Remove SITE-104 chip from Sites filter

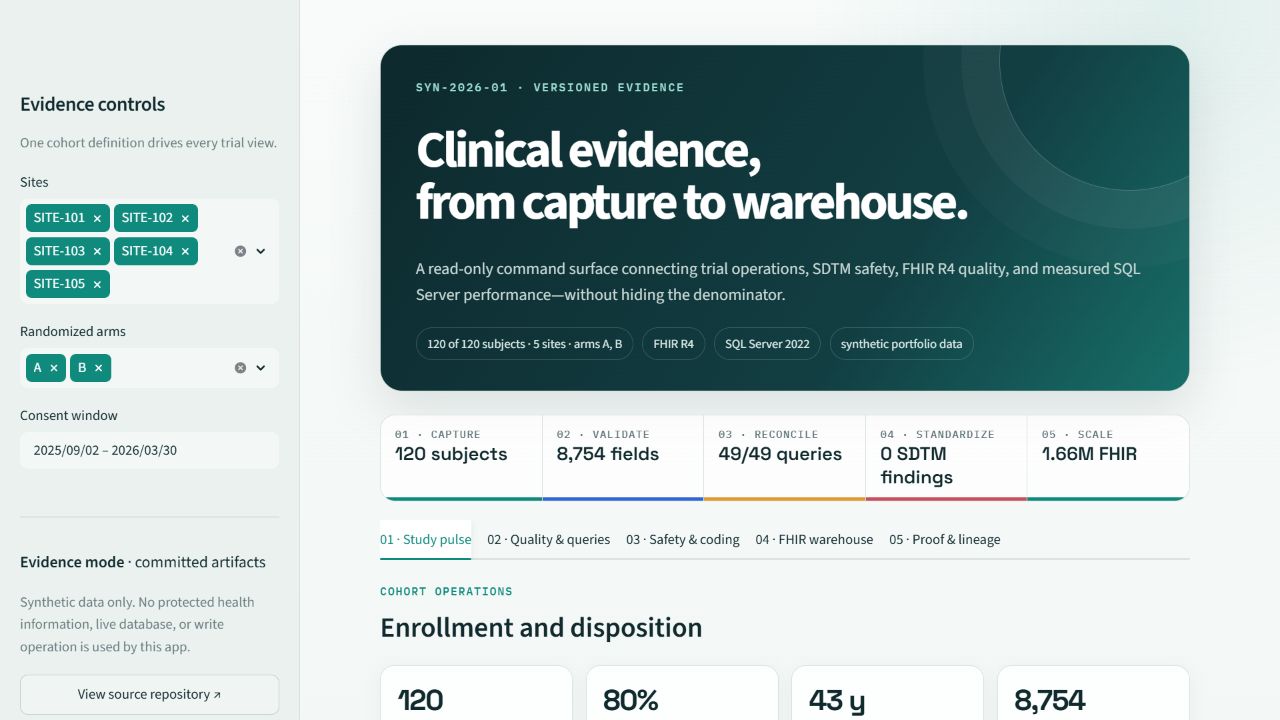185,251
